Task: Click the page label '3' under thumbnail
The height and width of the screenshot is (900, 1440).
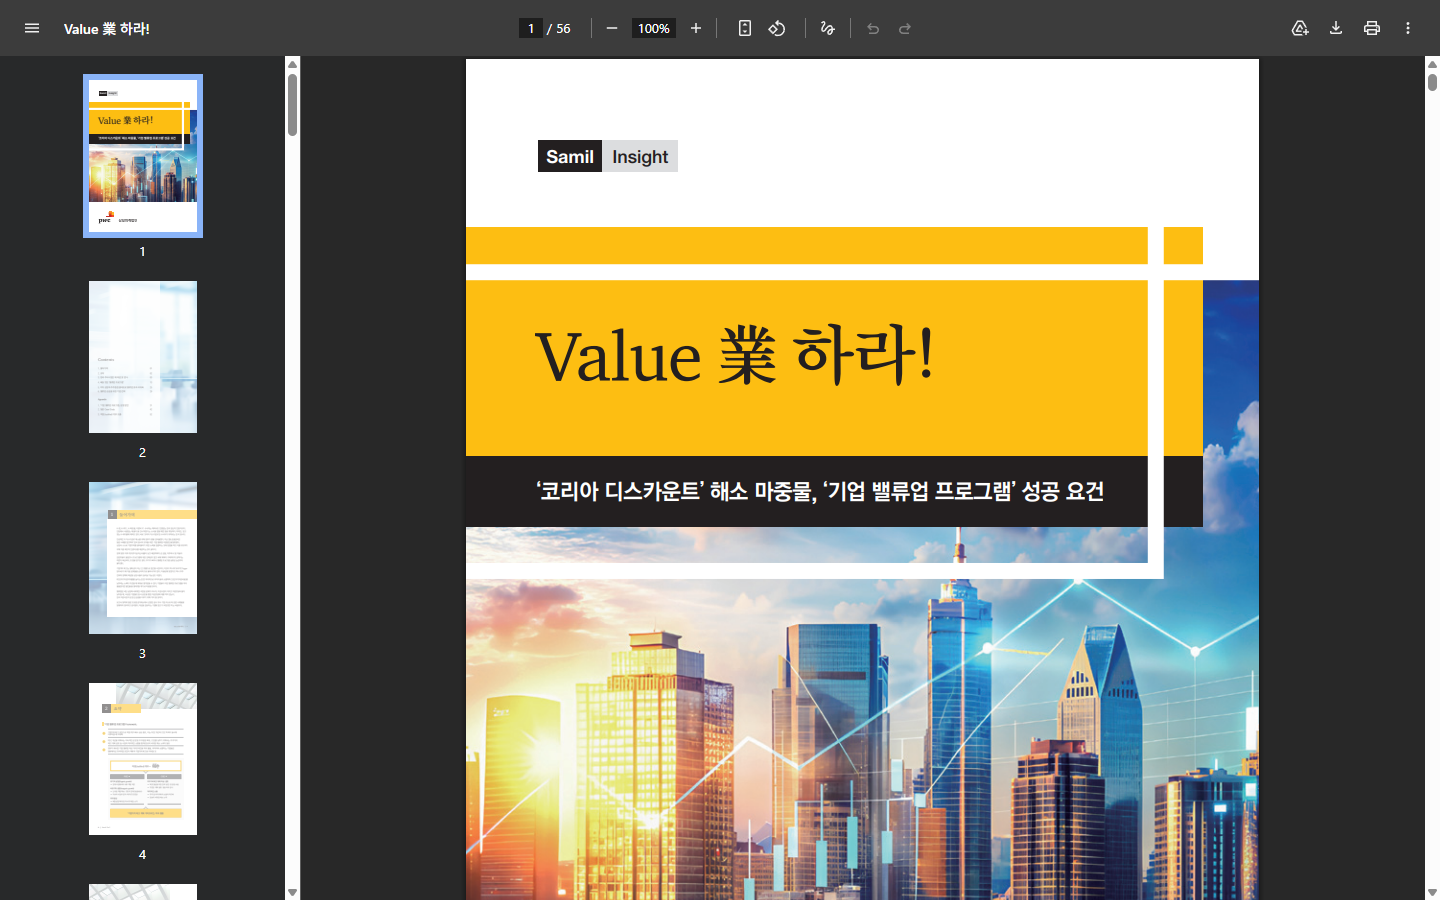Action: [142, 653]
